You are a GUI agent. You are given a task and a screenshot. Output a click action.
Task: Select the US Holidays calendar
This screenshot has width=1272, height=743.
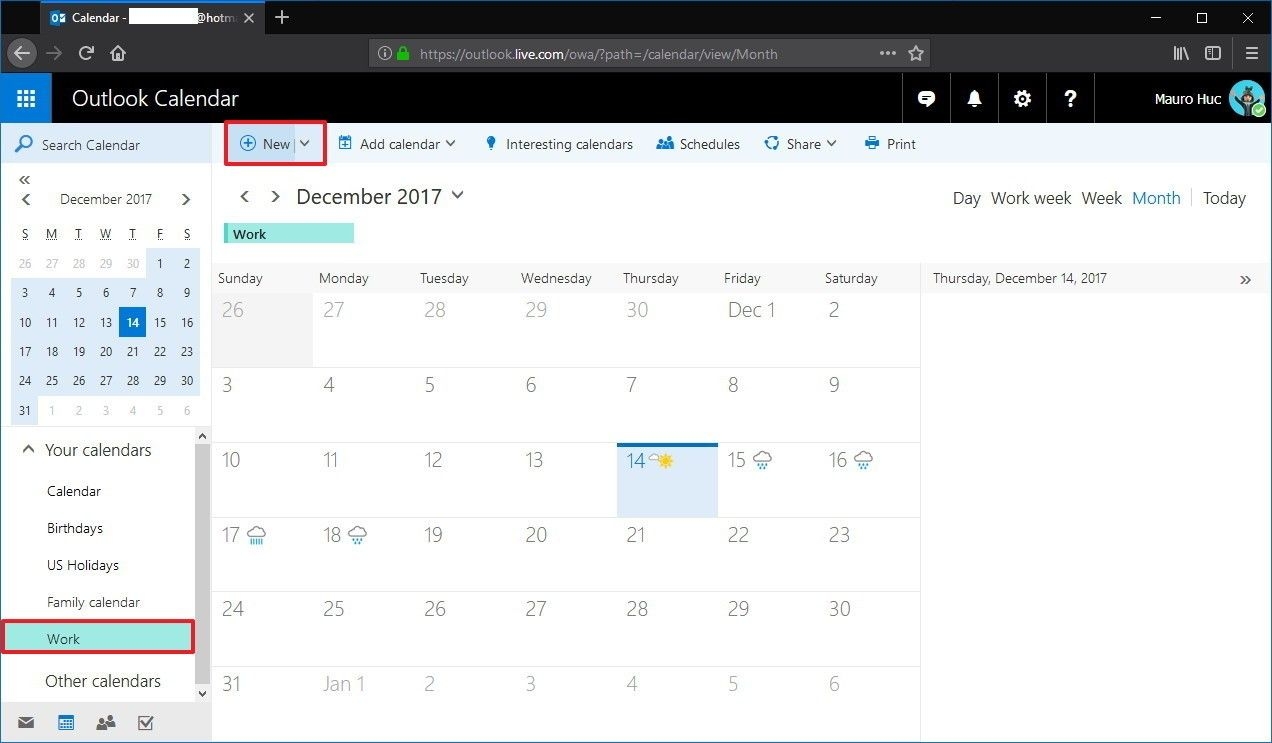[83, 565]
